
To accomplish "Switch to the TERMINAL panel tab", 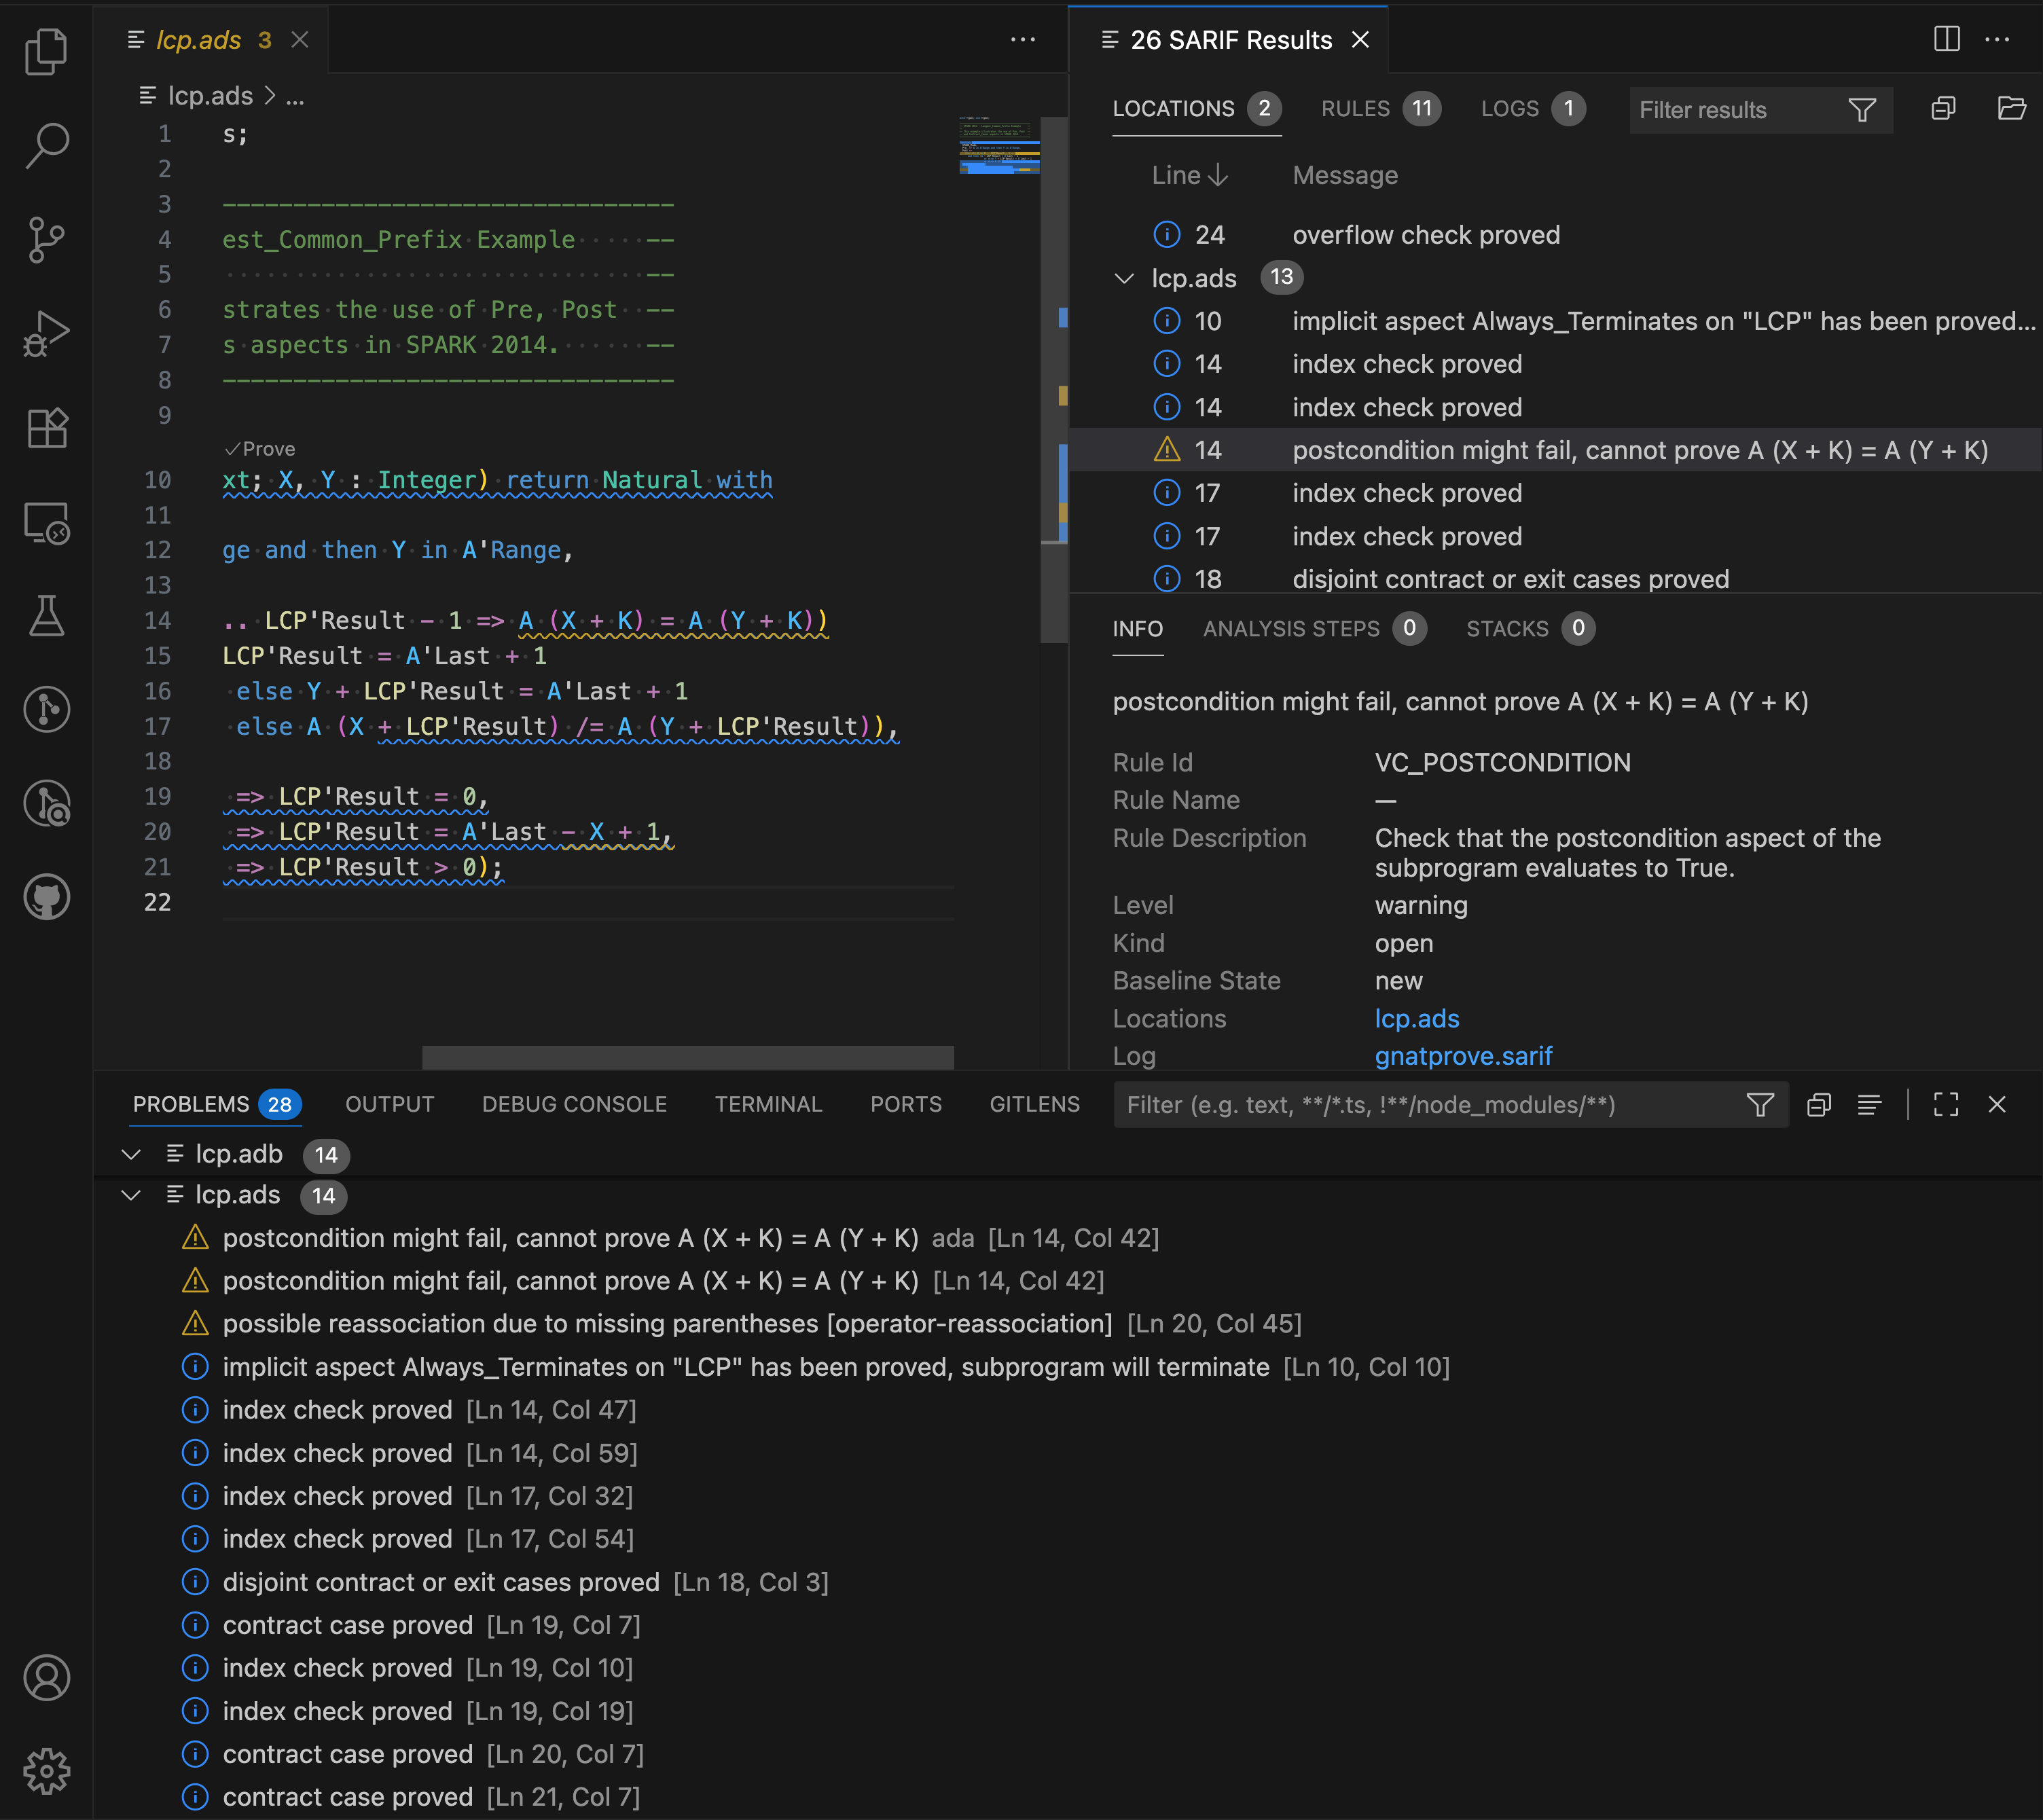I will pyautogui.click(x=768, y=1104).
